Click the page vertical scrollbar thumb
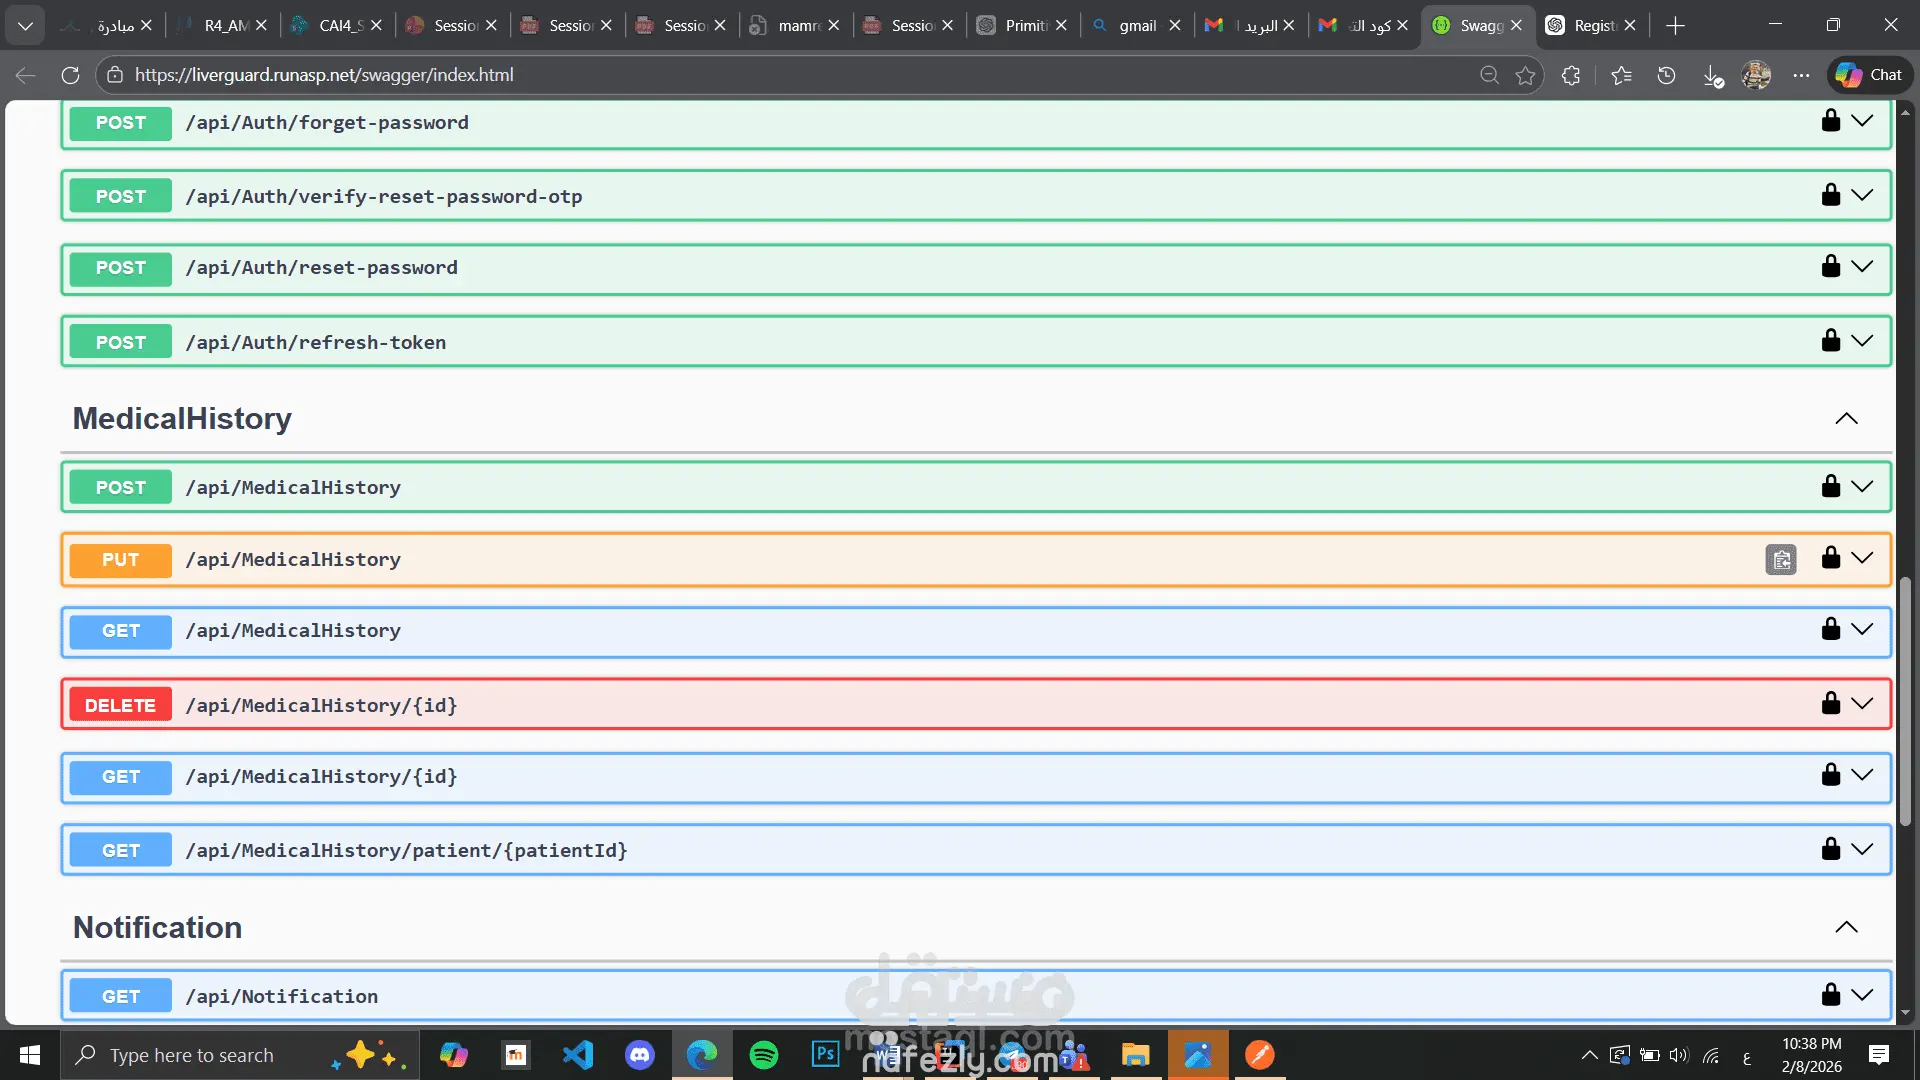The width and height of the screenshot is (1920, 1080). click(1905, 700)
